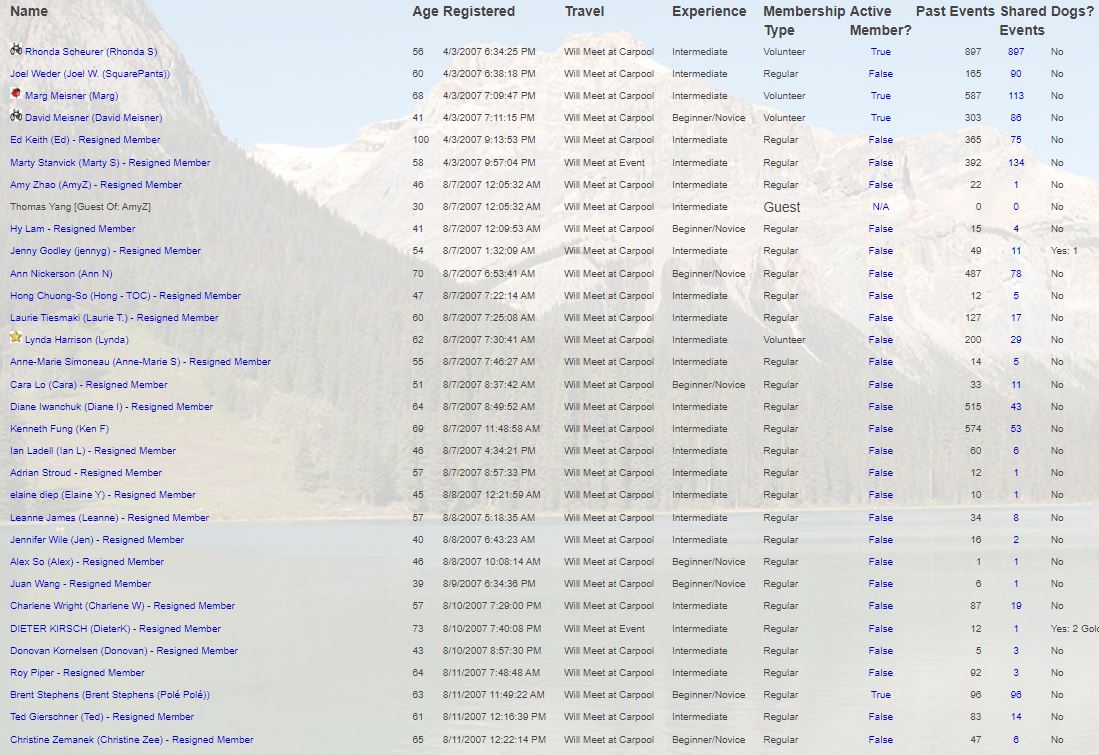This screenshot has width=1099, height=755.
Task: Click Rhonda Scheurer's shared events count 897
Action: click(1015, 52)
